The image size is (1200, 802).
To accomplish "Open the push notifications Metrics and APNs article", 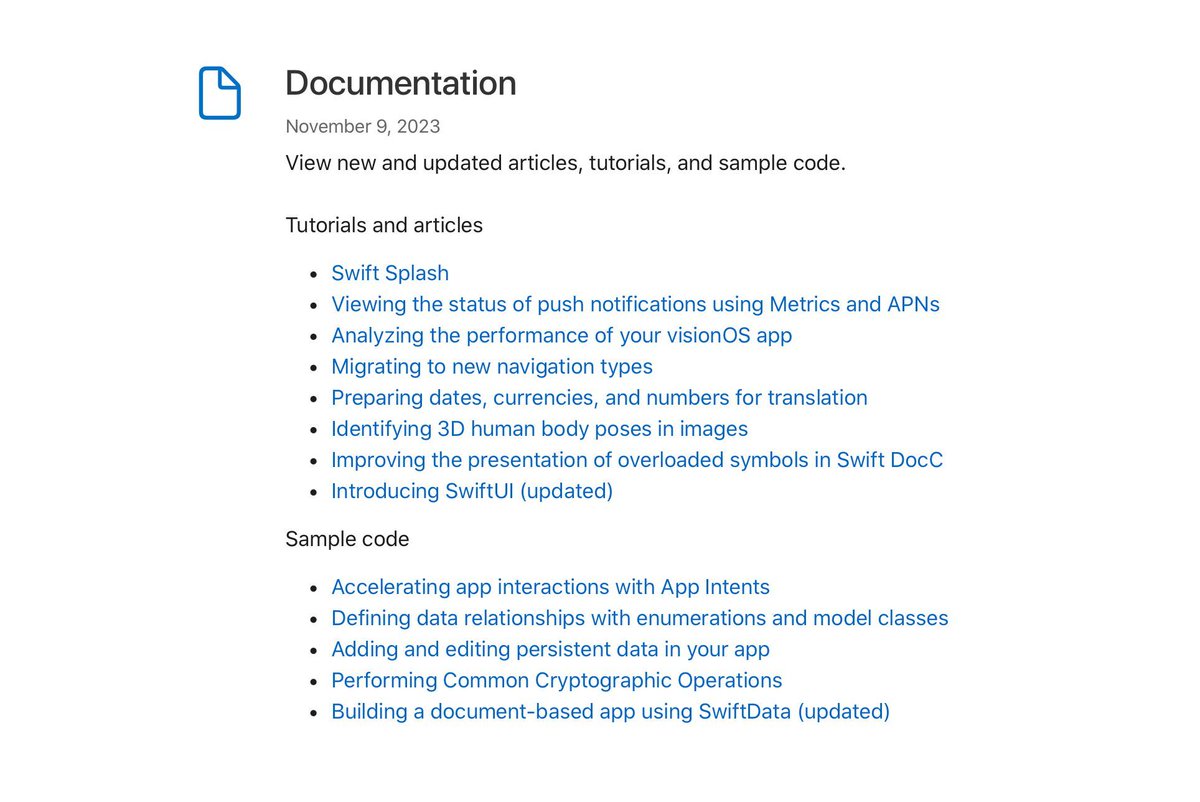I will pos(635,304).
